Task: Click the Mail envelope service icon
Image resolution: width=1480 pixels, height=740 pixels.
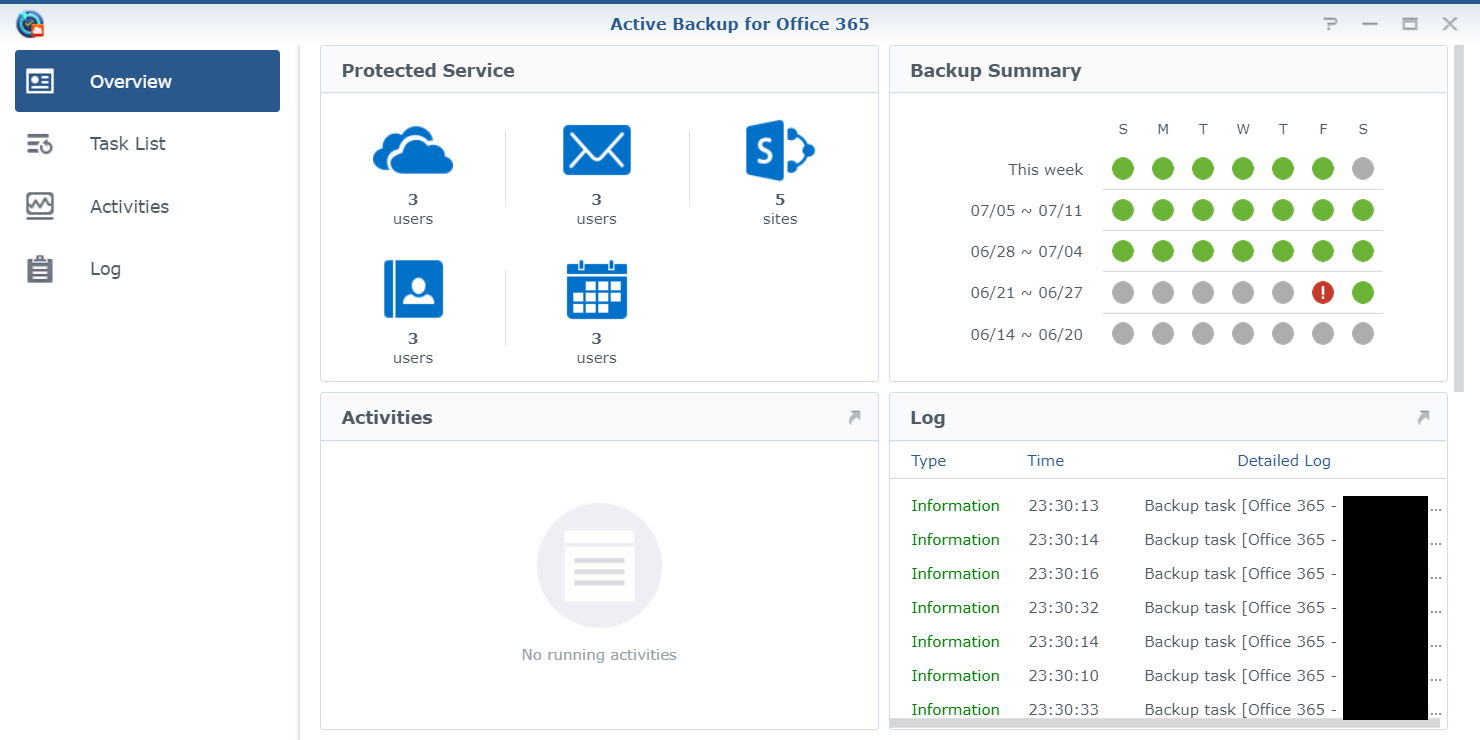Action: [x=597, y=150]
